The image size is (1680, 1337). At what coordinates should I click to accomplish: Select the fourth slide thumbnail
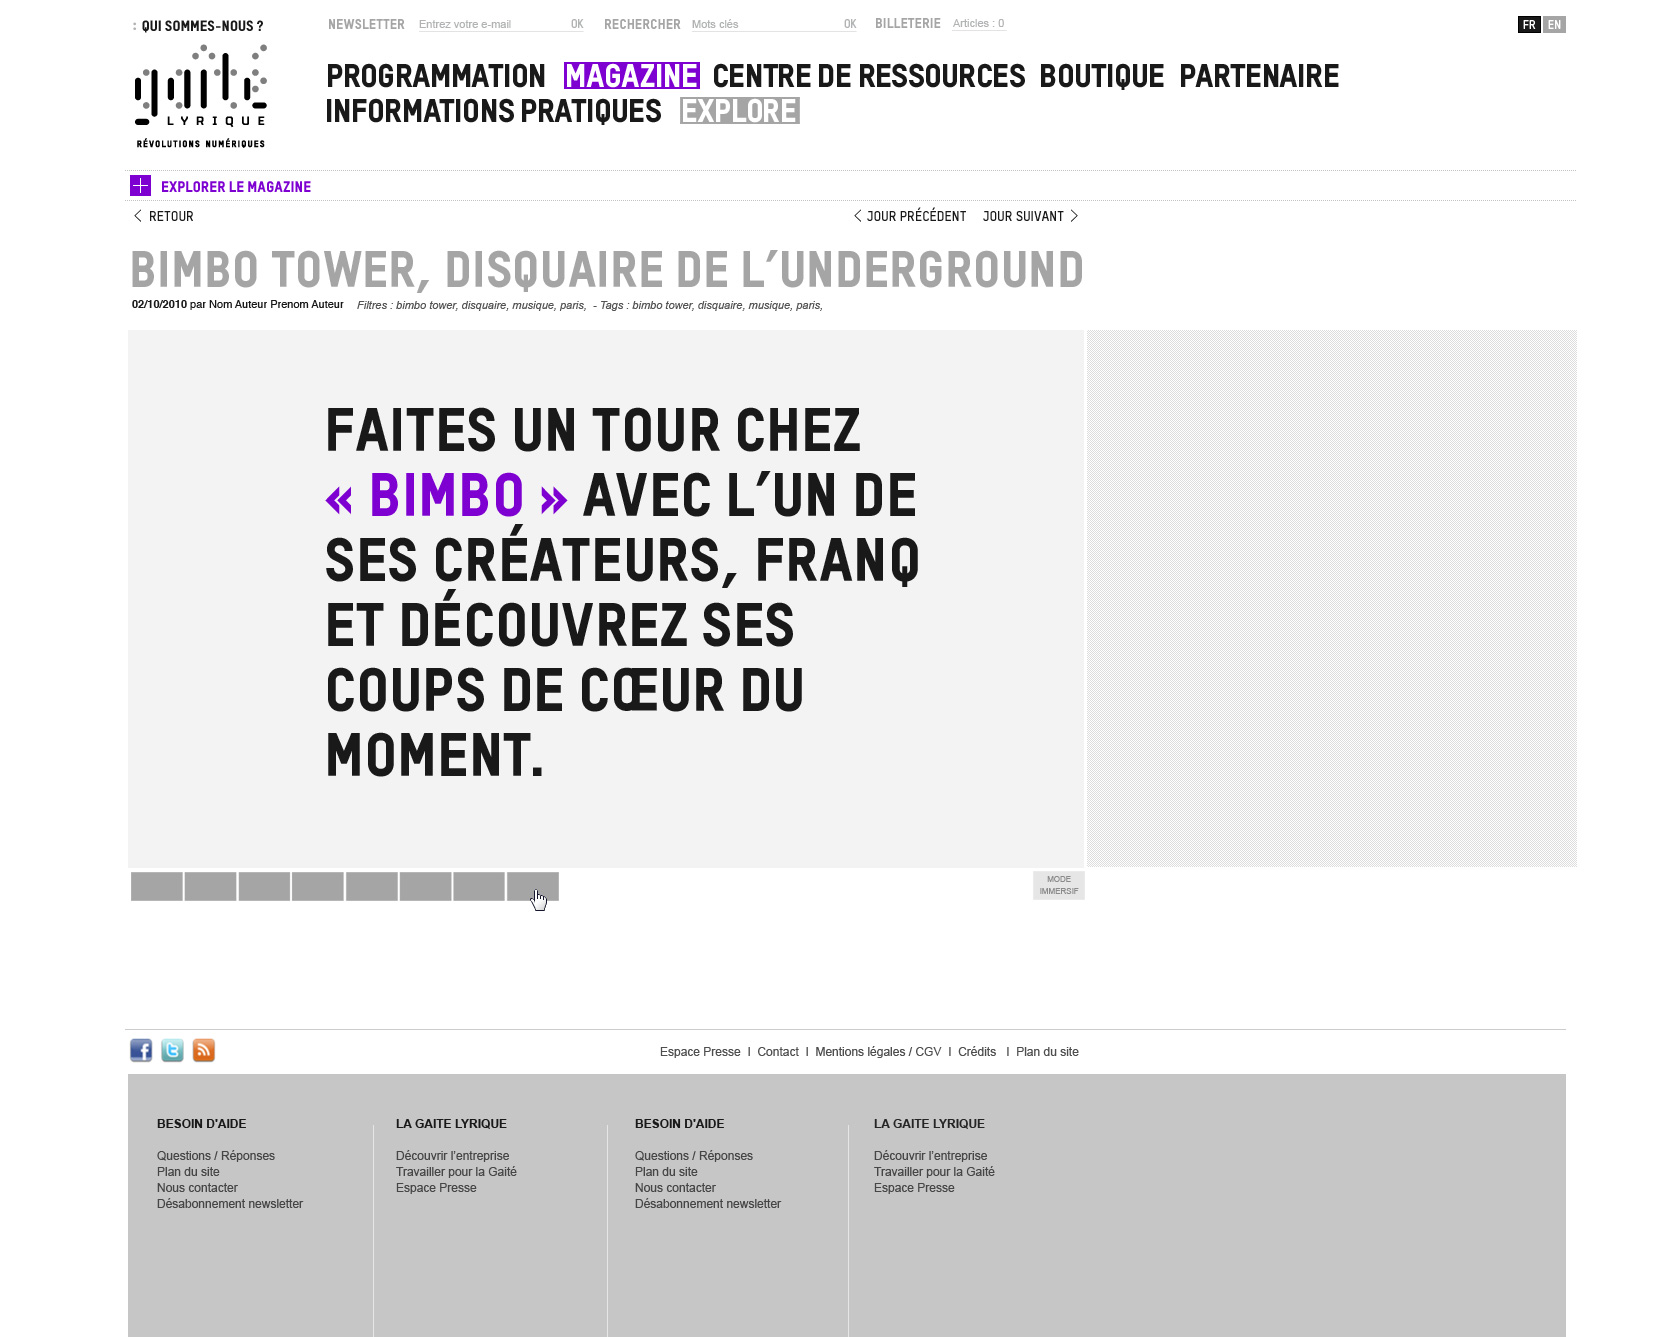pos(318,886)
